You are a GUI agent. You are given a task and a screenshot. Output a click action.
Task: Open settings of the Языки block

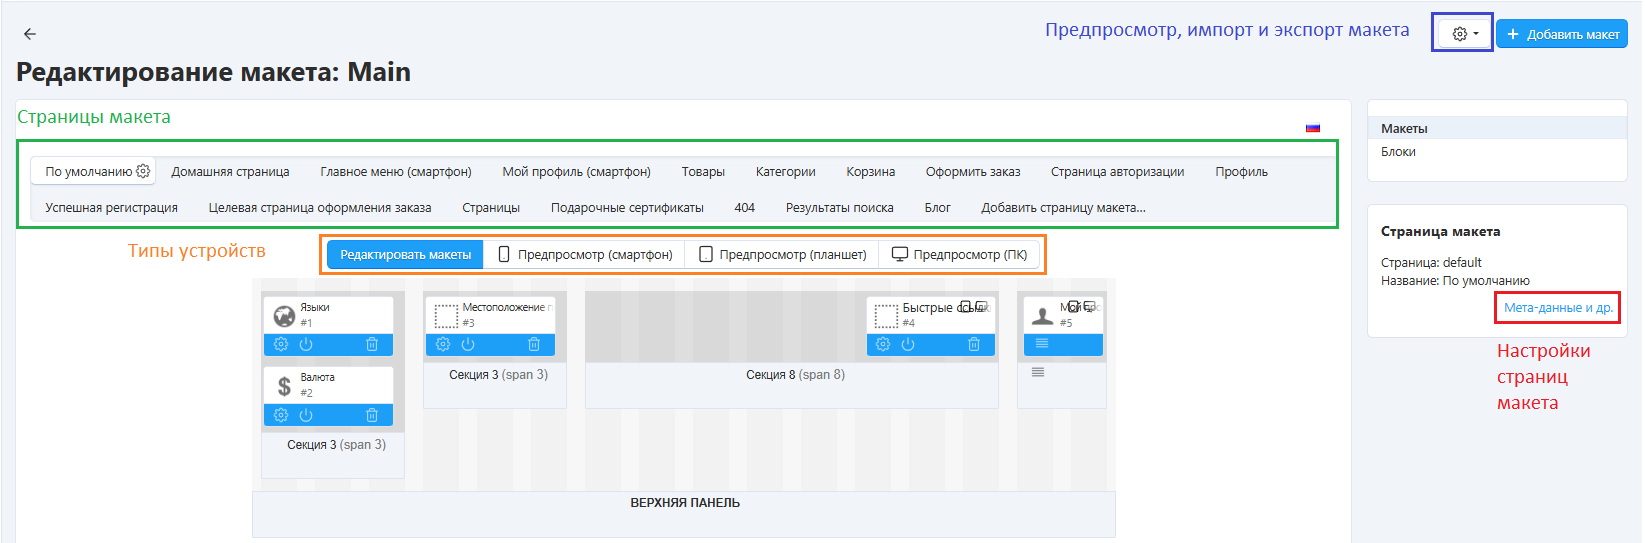pyautogui.click(x=281, y=345)
